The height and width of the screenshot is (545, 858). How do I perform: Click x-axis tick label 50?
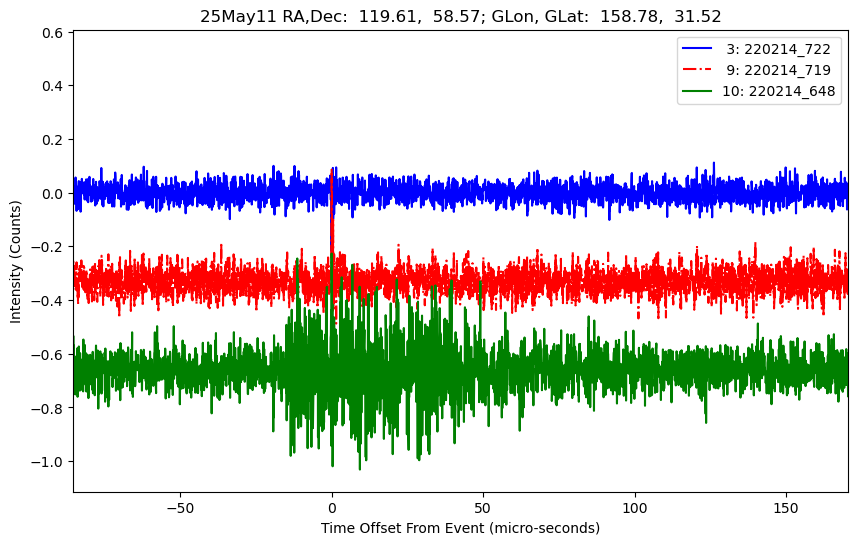[483, 508]
